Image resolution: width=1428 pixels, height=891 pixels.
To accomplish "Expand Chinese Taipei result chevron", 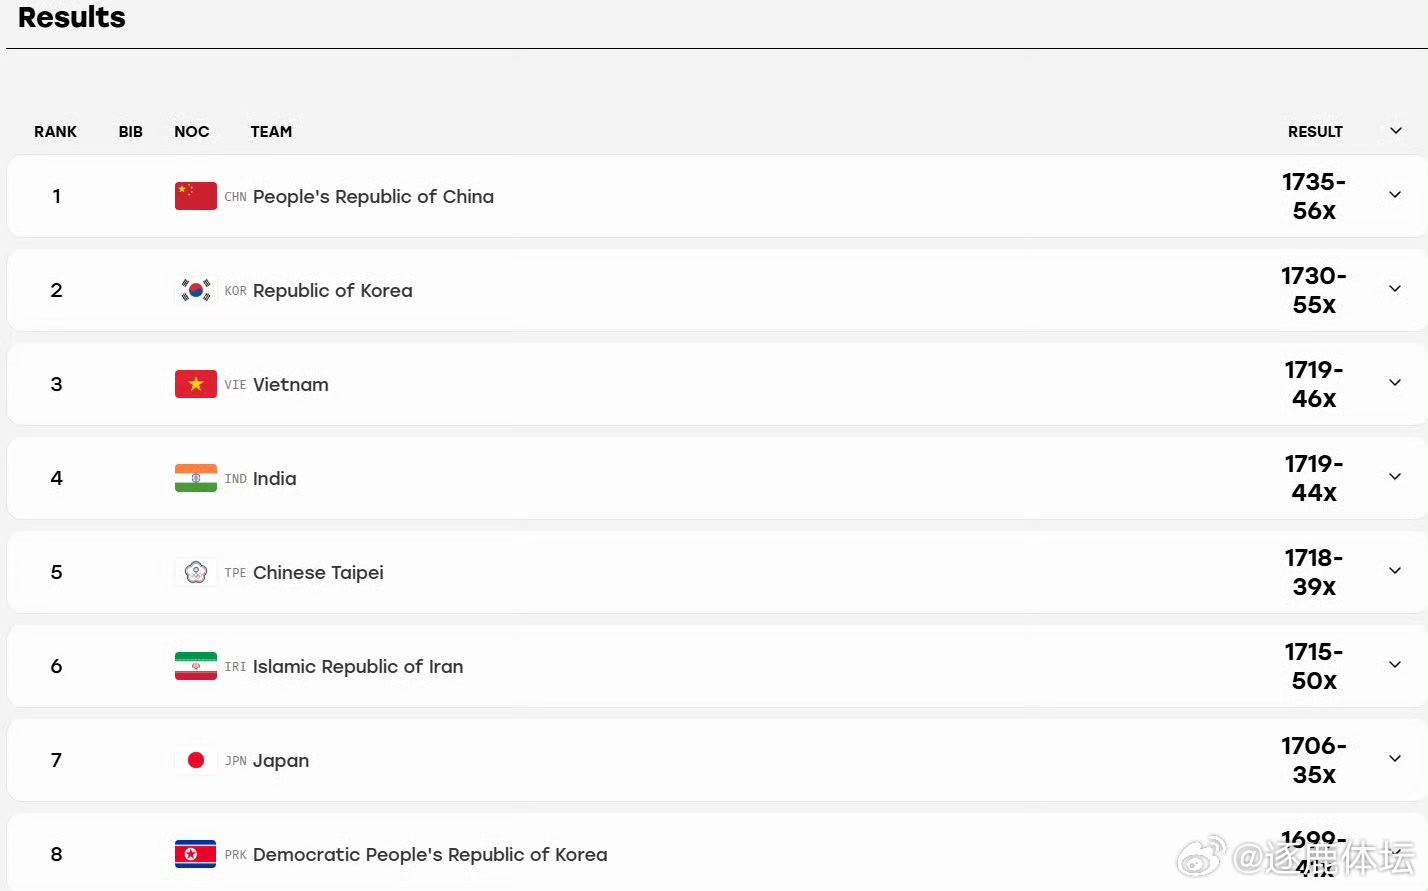I will pyautogui.click(x=1395, y=571).
